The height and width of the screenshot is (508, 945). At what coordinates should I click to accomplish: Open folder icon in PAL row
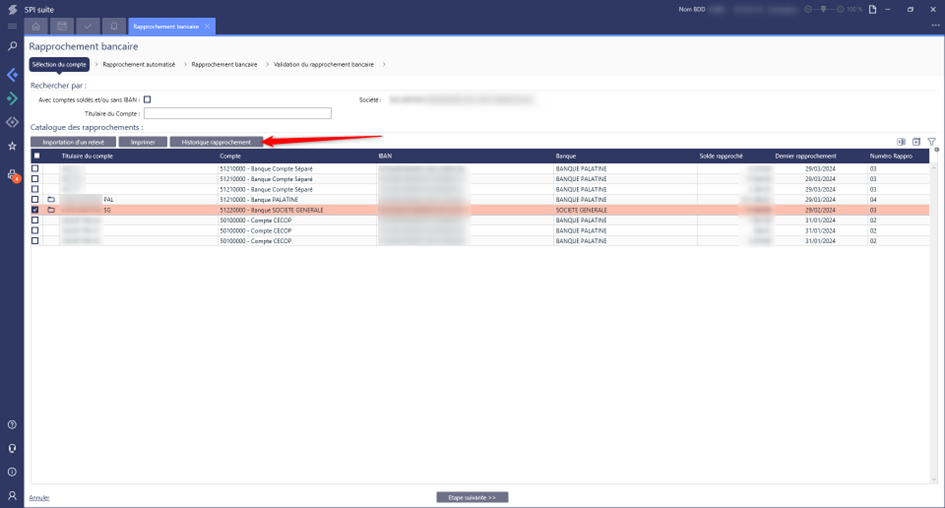(51, 199)
